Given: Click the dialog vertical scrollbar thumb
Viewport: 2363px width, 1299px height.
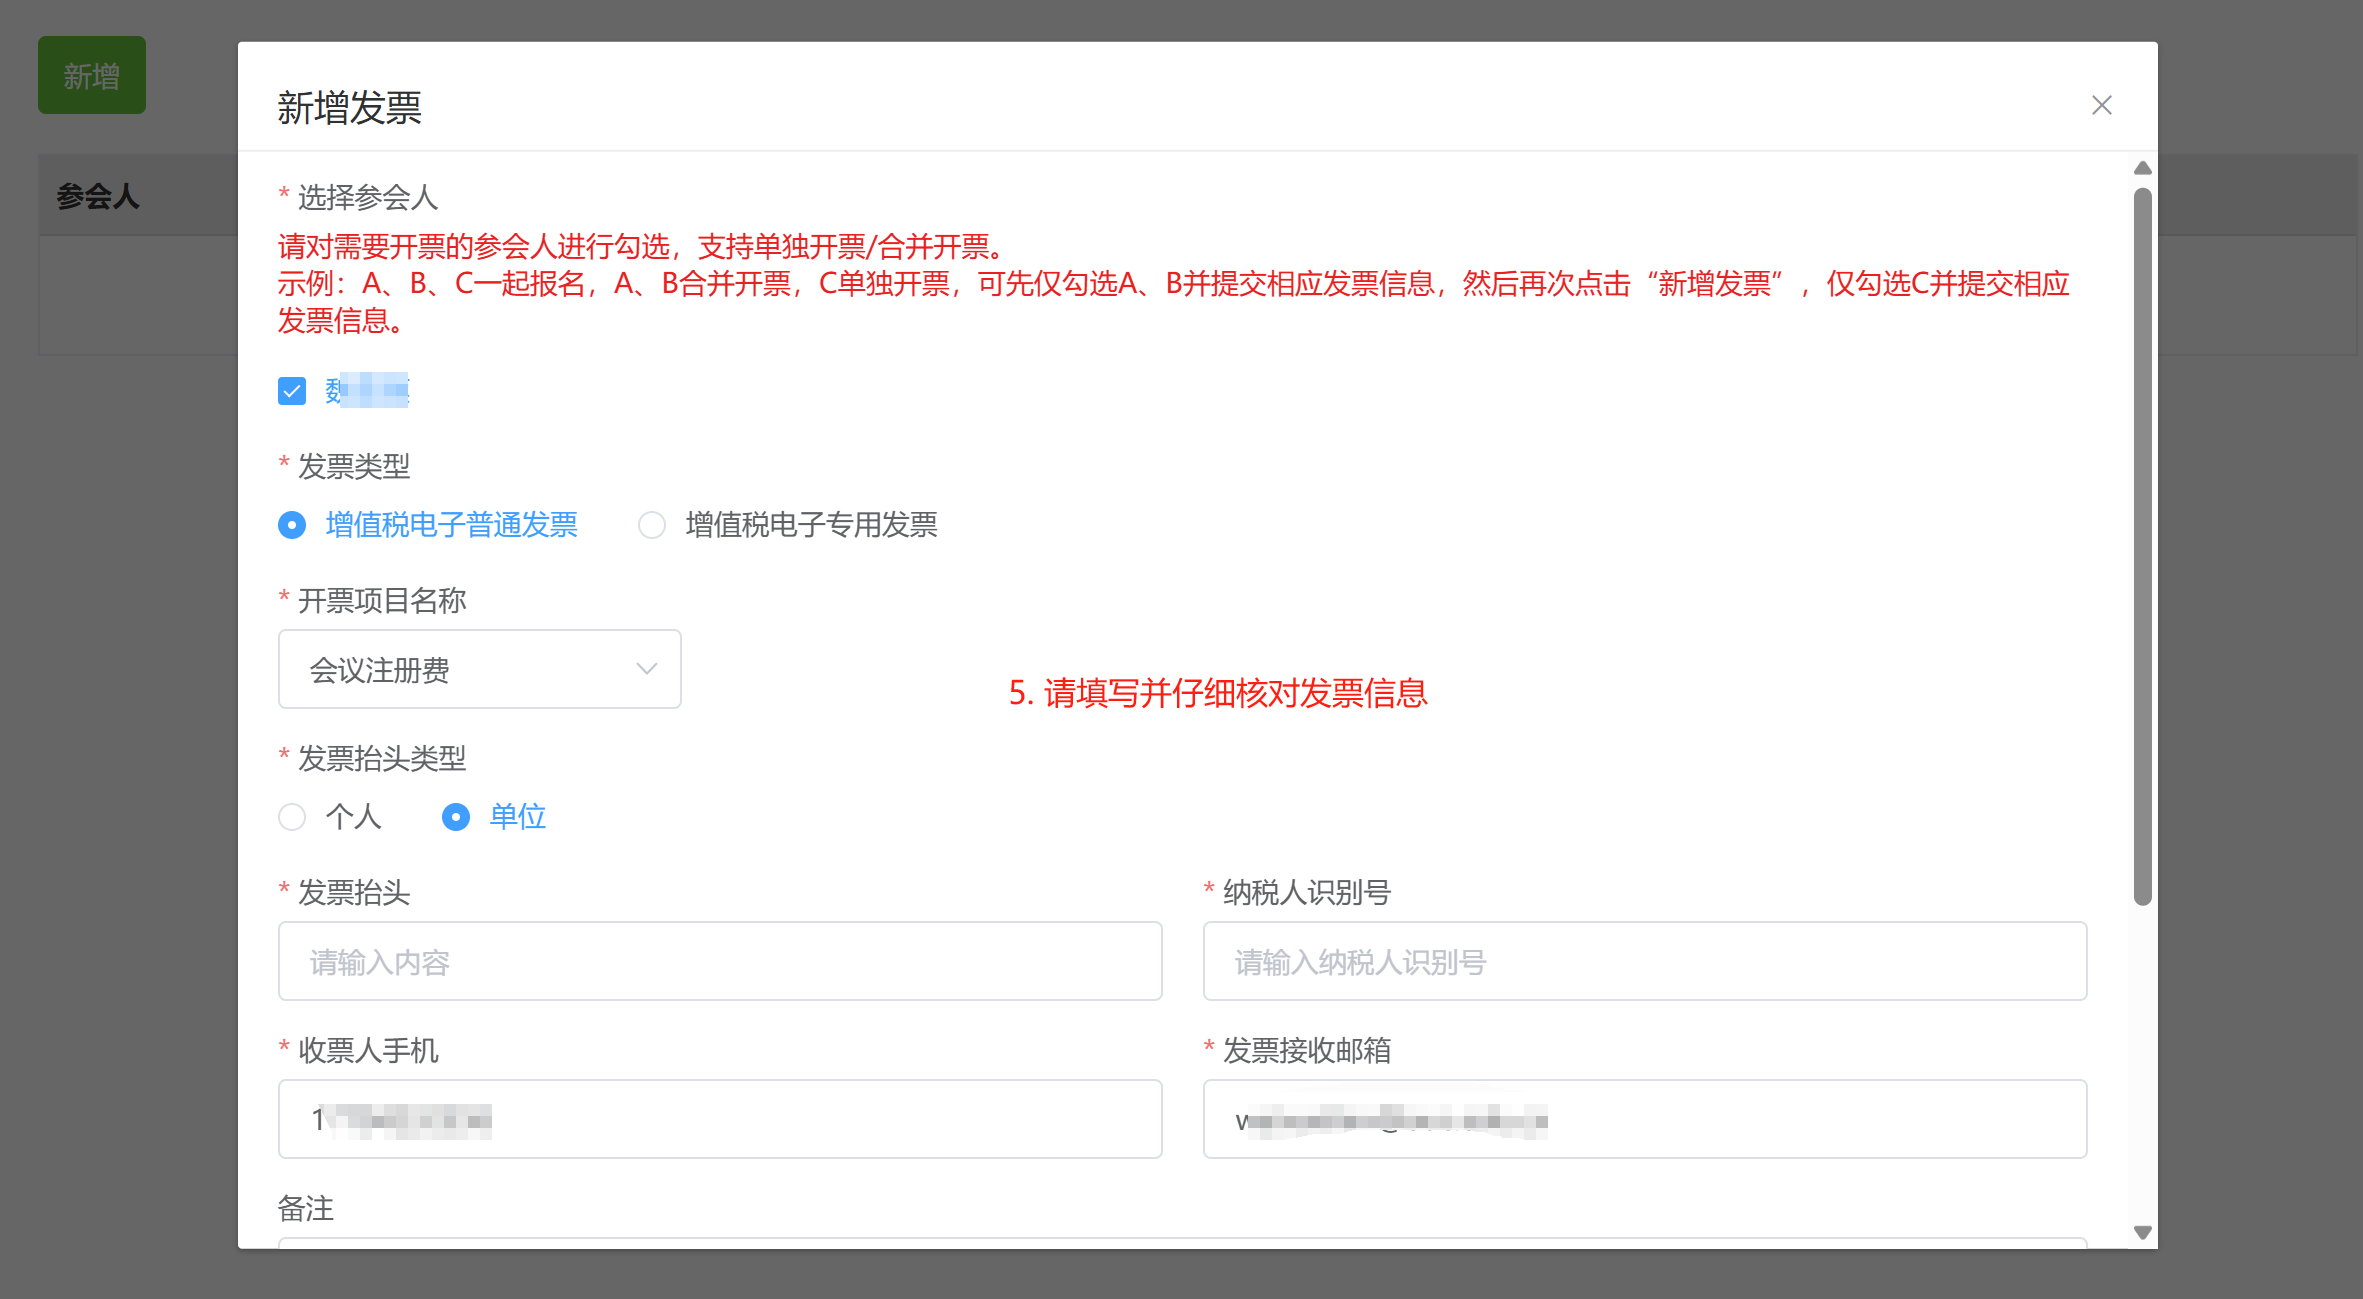Looking at the screenshot, I should point(2142,545).
